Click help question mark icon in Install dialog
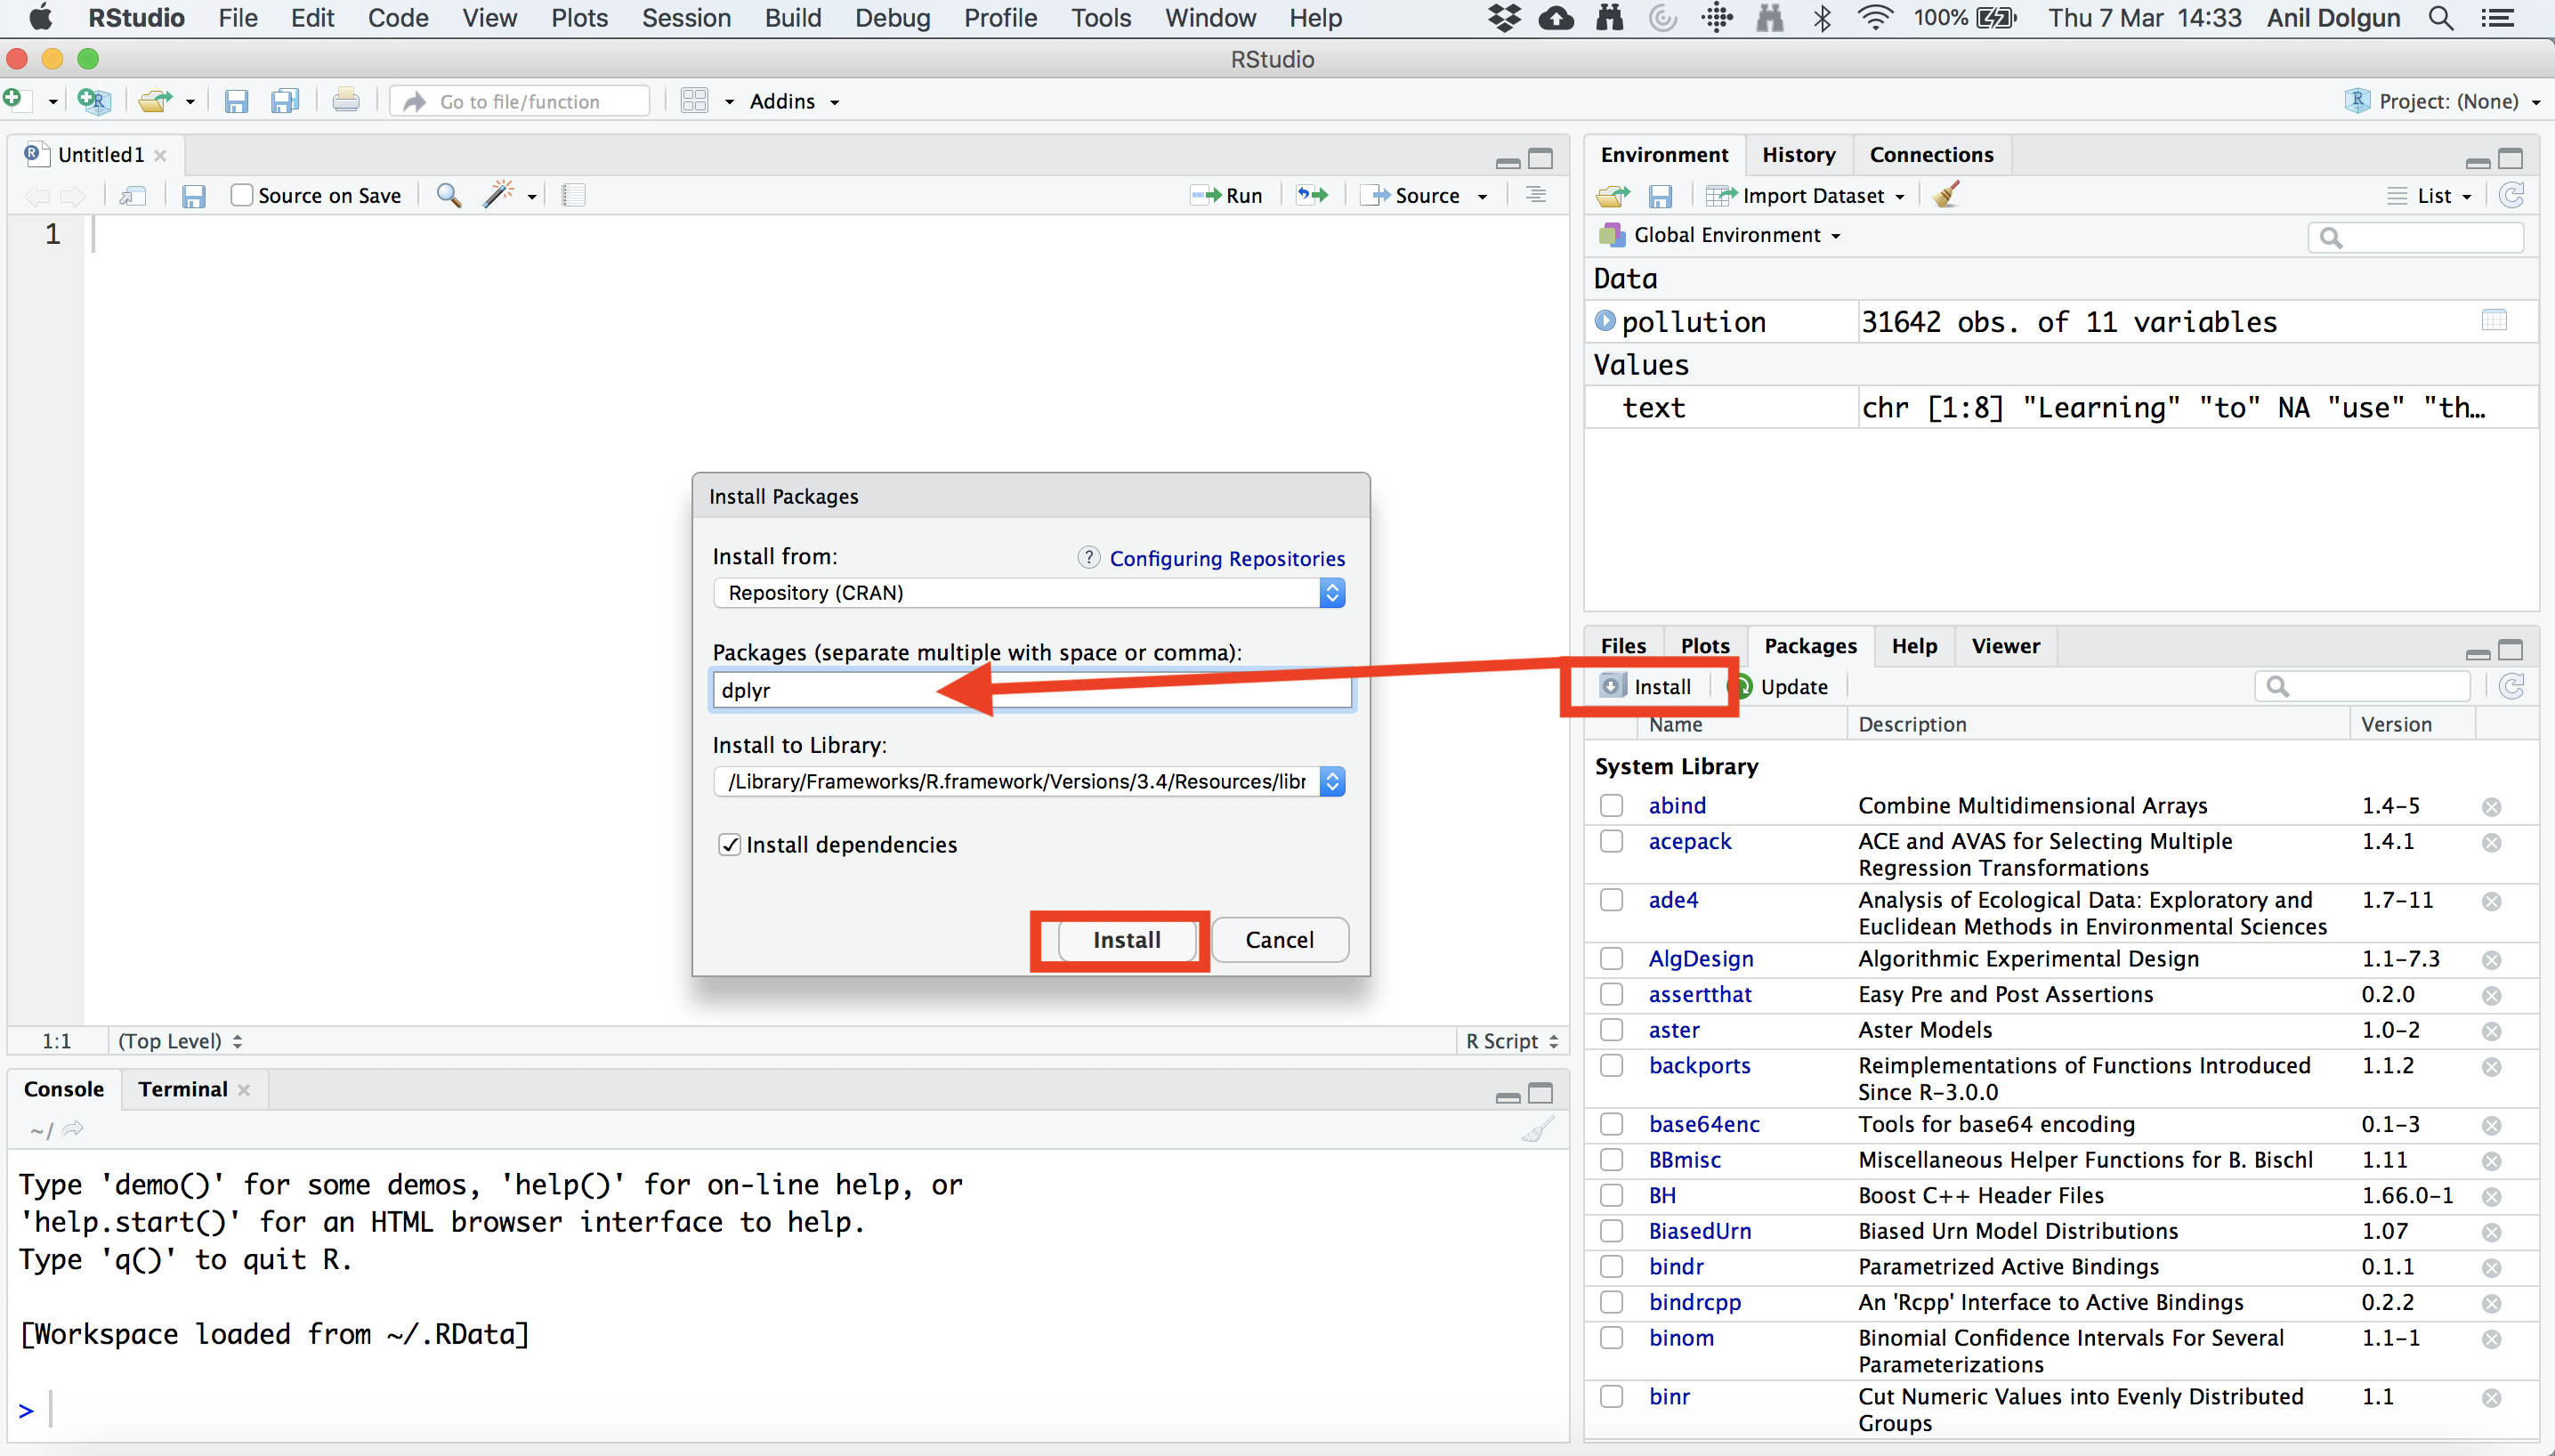The width and height of the screenshot is (2555, 1456). (1089, 558)
